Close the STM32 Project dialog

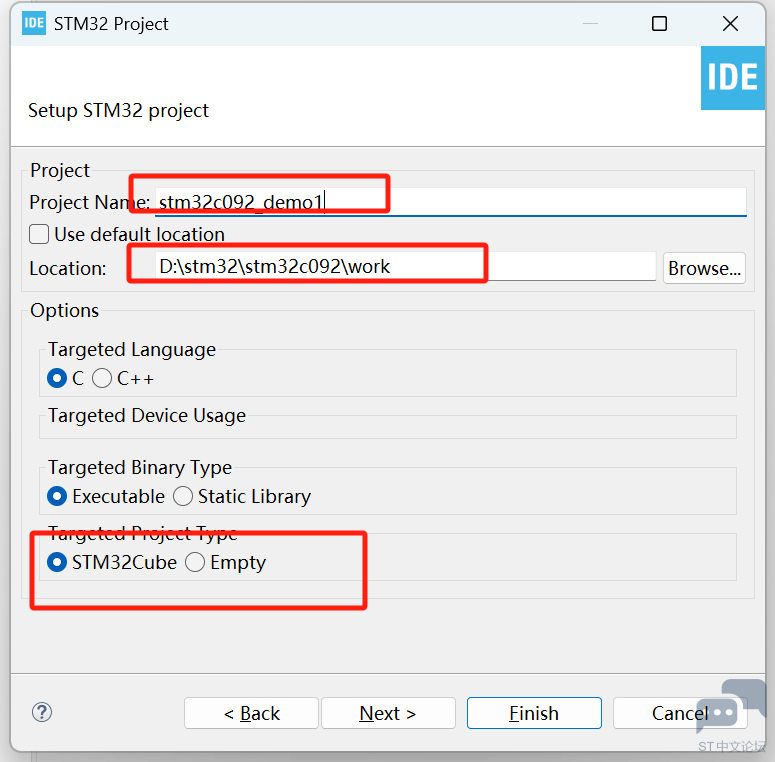click(730, 24)
